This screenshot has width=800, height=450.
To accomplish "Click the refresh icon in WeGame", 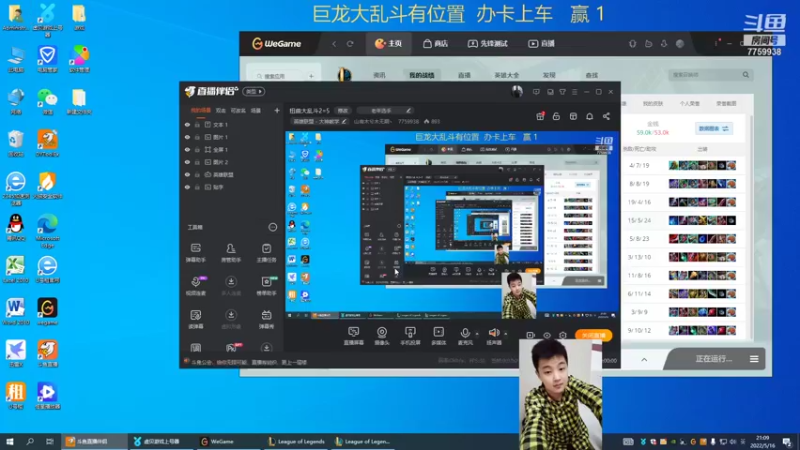I will 350,44.
